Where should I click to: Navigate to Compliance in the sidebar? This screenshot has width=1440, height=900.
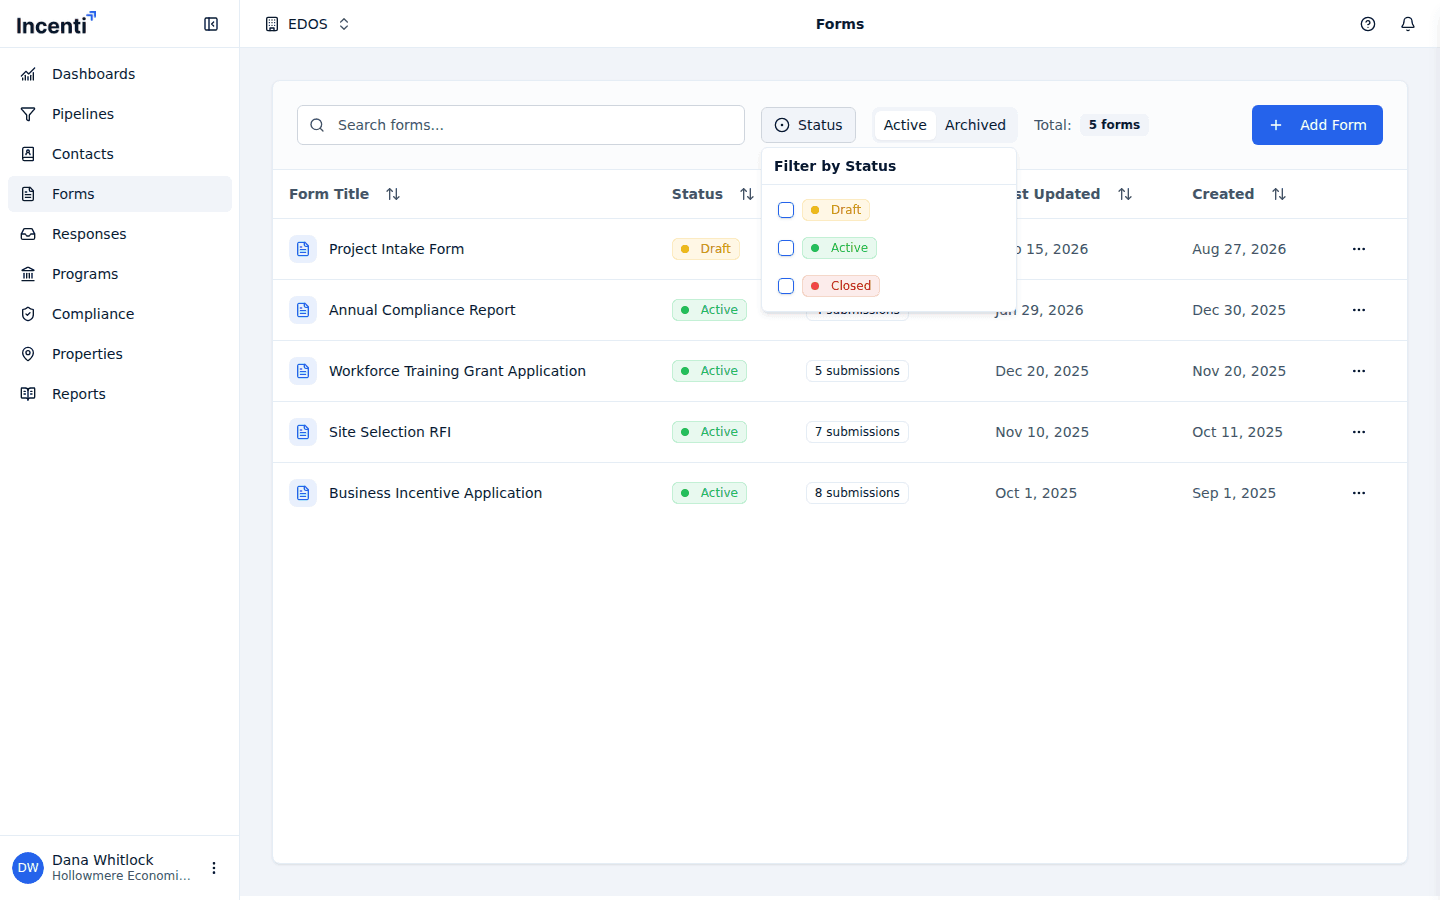click(120, 314)
